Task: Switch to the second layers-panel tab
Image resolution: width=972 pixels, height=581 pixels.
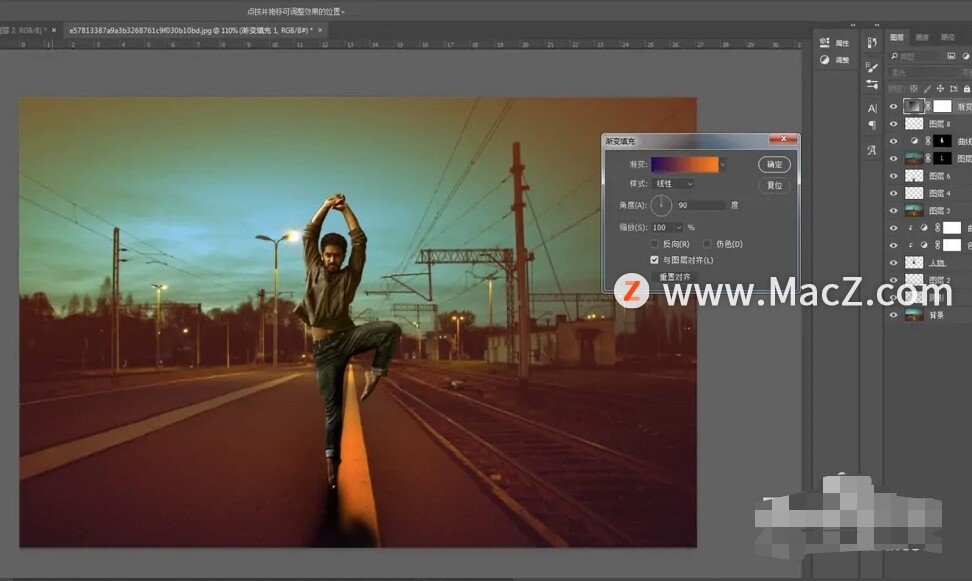Action: pos(922,37)
